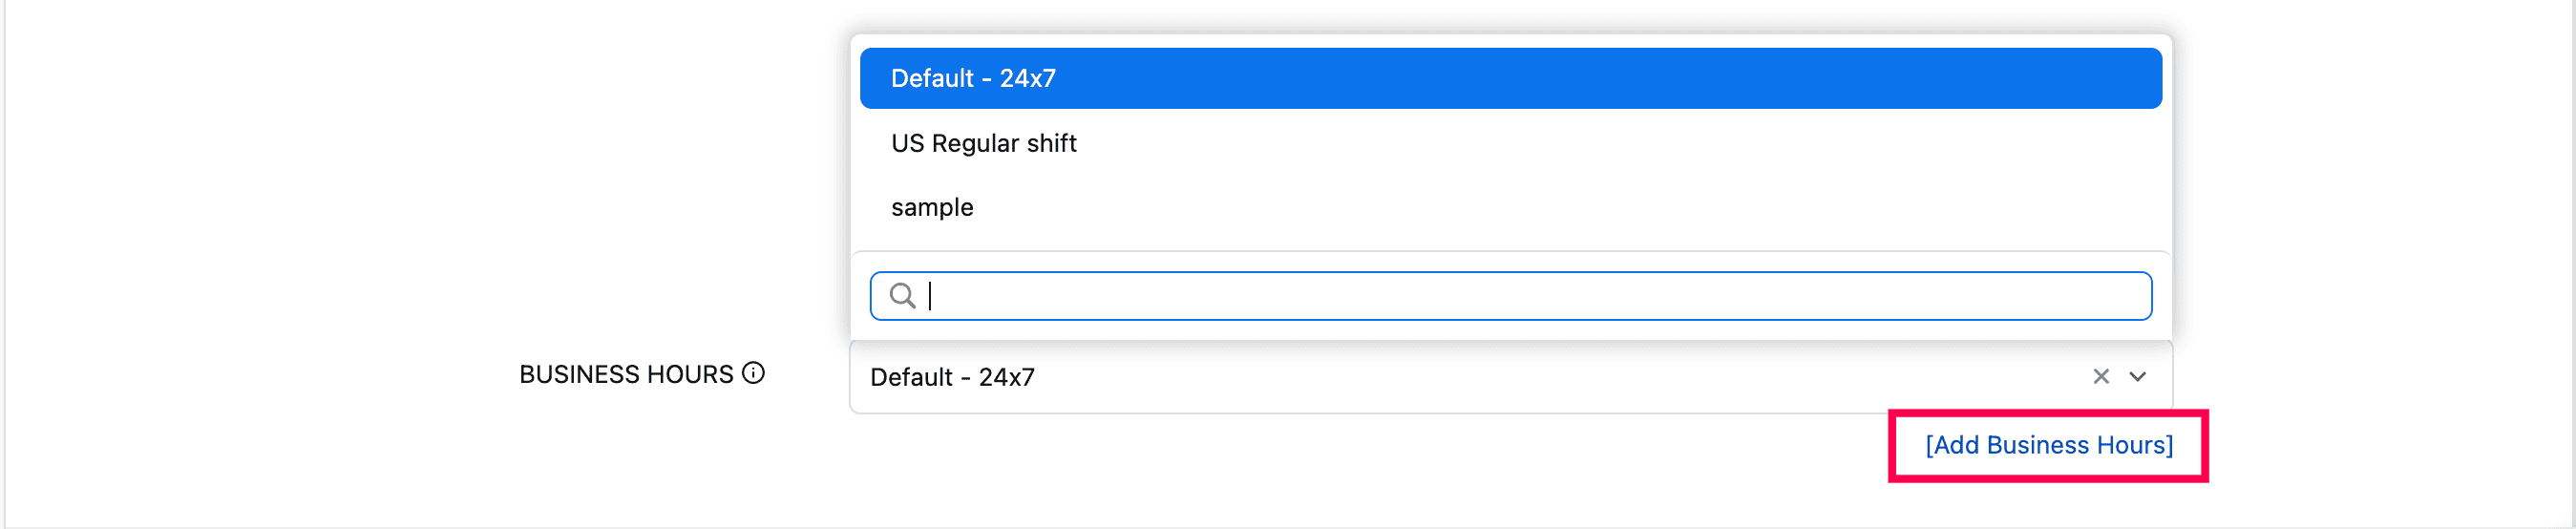The width and height of the screenshot is (2576, 529).
Task: Click the magnifying glass search icon
Action: [902, 296]
